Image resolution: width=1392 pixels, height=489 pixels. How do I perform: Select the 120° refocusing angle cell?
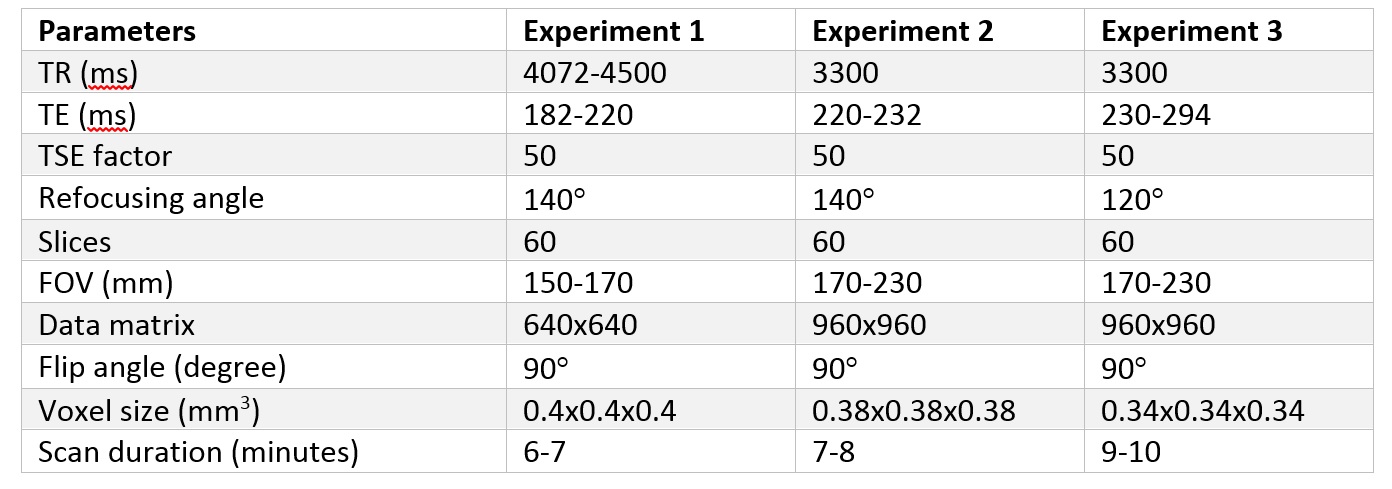1132,198
